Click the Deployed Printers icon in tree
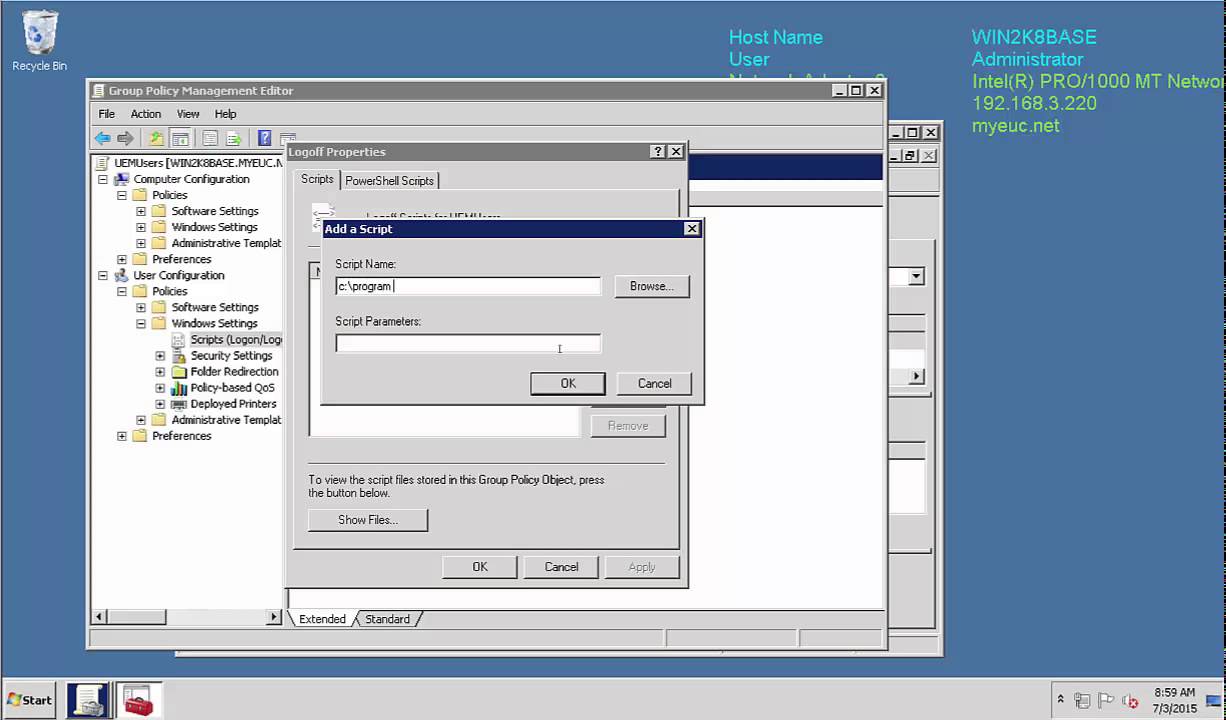The height and width of the screenshot is (720, 1226). coord(179,404)
